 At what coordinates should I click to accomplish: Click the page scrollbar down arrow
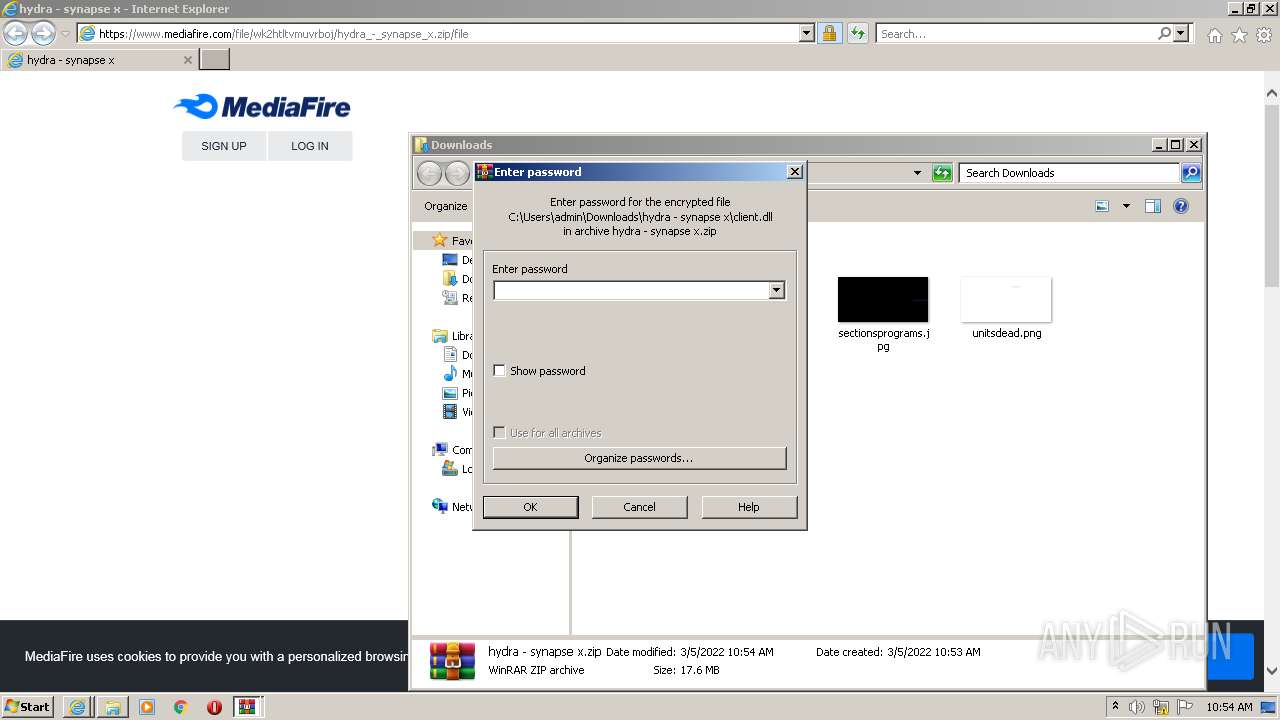click(x=1271, y=671)
